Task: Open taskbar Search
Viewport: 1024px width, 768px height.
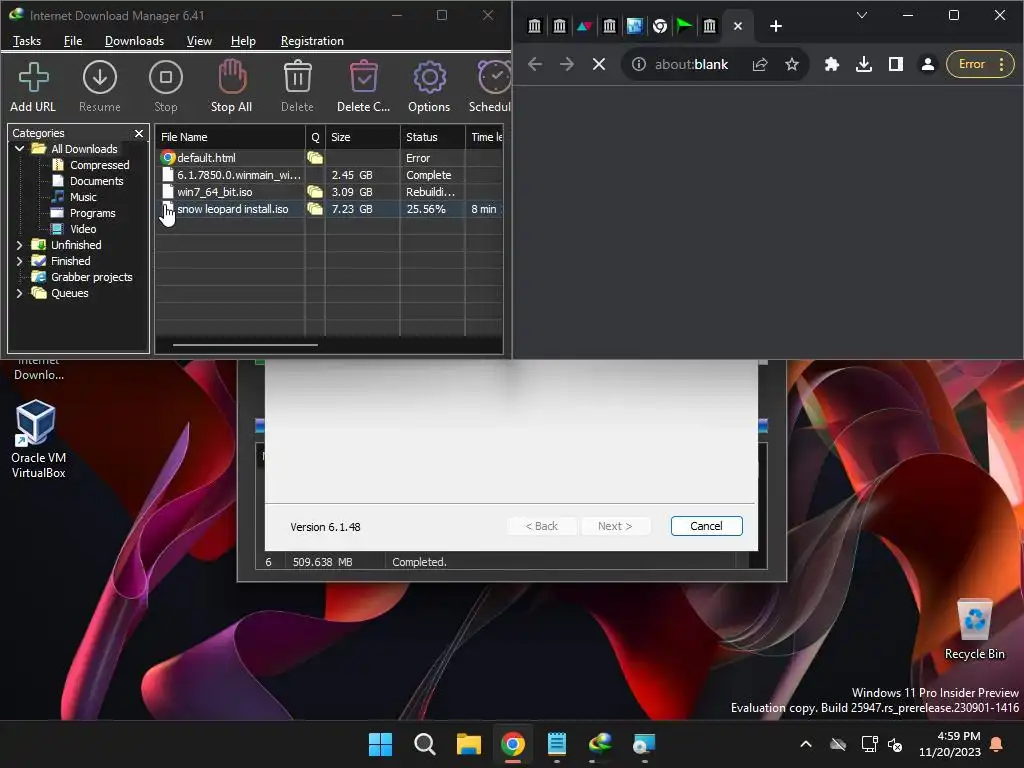Action: [424, 744]
